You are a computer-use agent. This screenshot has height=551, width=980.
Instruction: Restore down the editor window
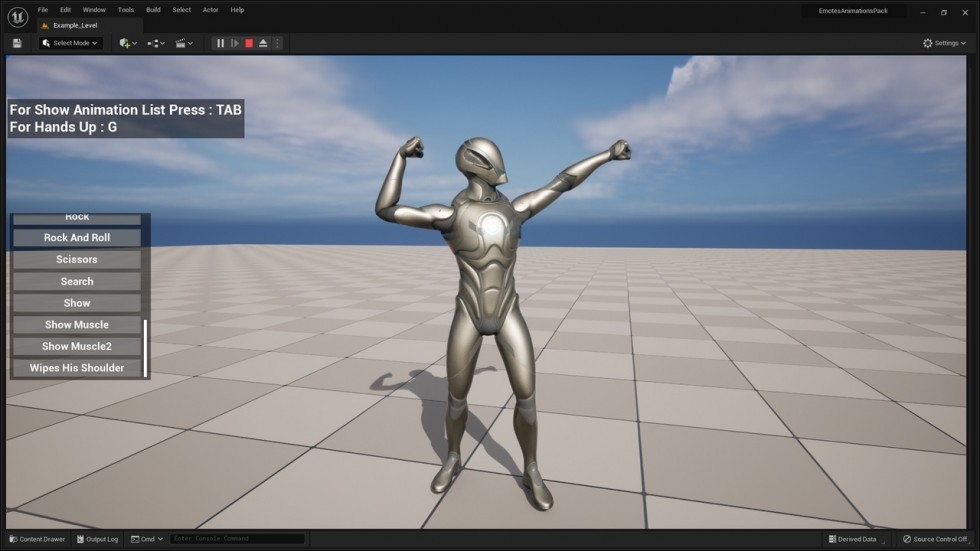click(944, 12)
